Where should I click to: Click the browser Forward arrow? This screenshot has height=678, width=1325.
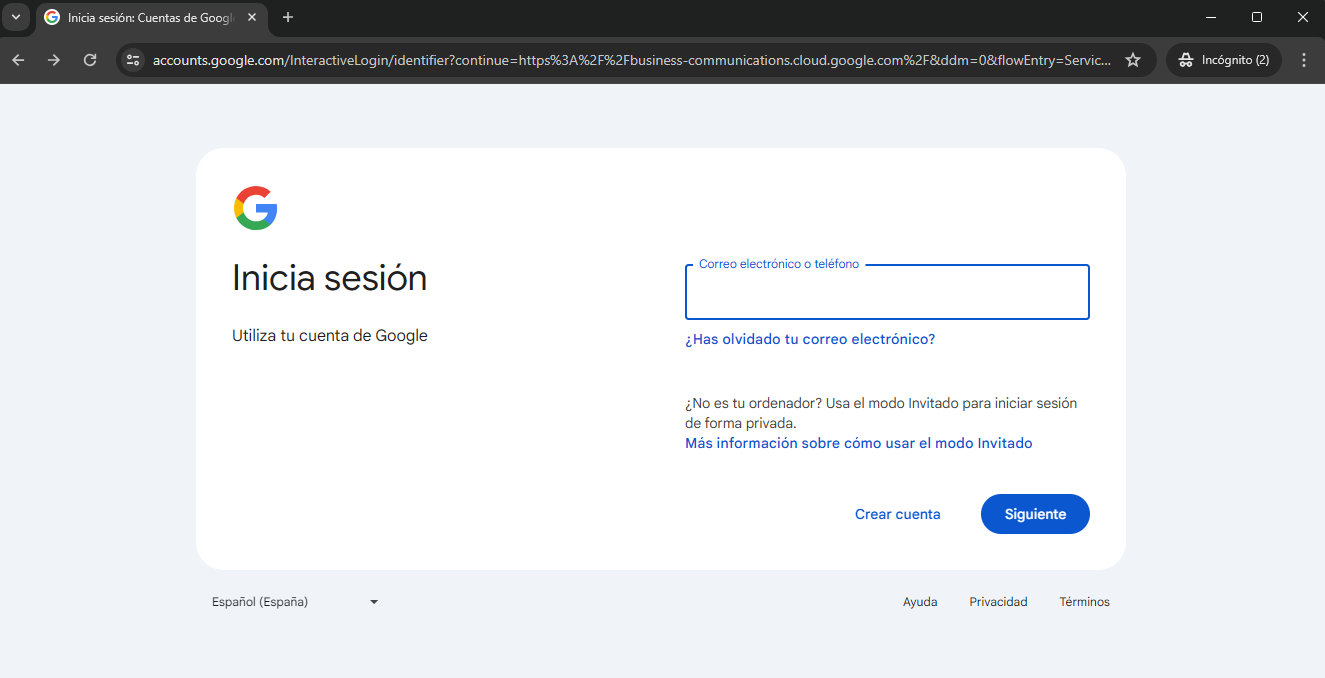click(x=54, y=60)
